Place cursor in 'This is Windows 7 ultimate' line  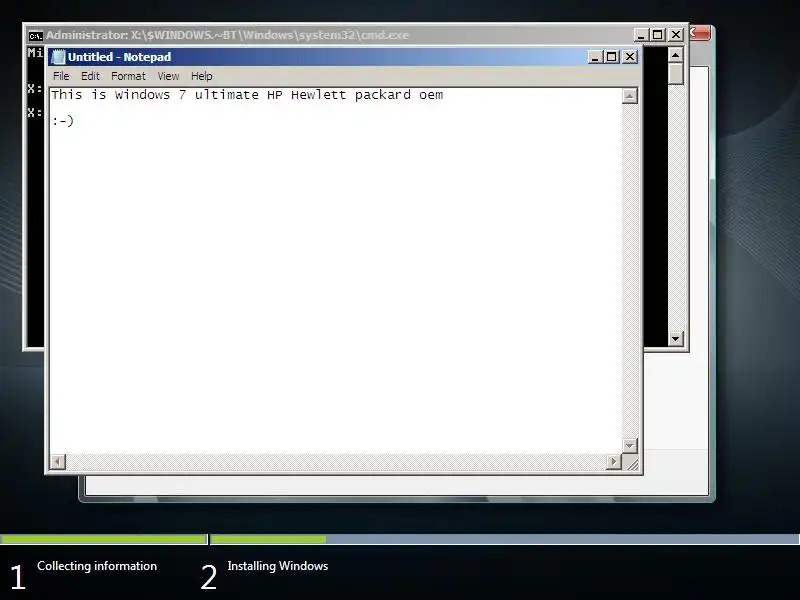click(x=247, y=95)
